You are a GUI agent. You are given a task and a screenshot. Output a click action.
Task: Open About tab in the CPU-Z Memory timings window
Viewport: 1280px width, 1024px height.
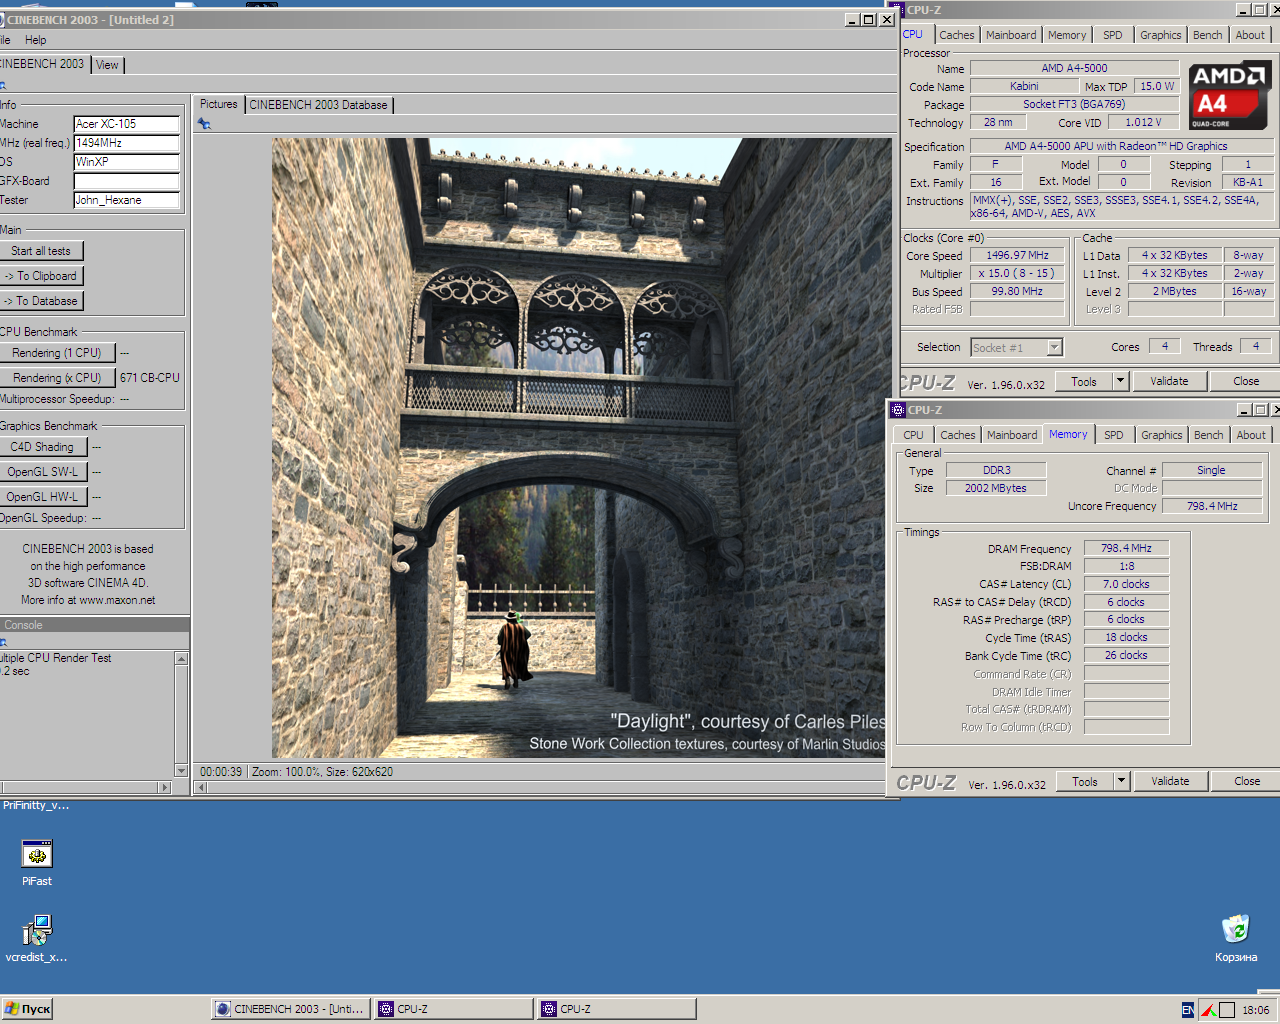point(1251,435)
